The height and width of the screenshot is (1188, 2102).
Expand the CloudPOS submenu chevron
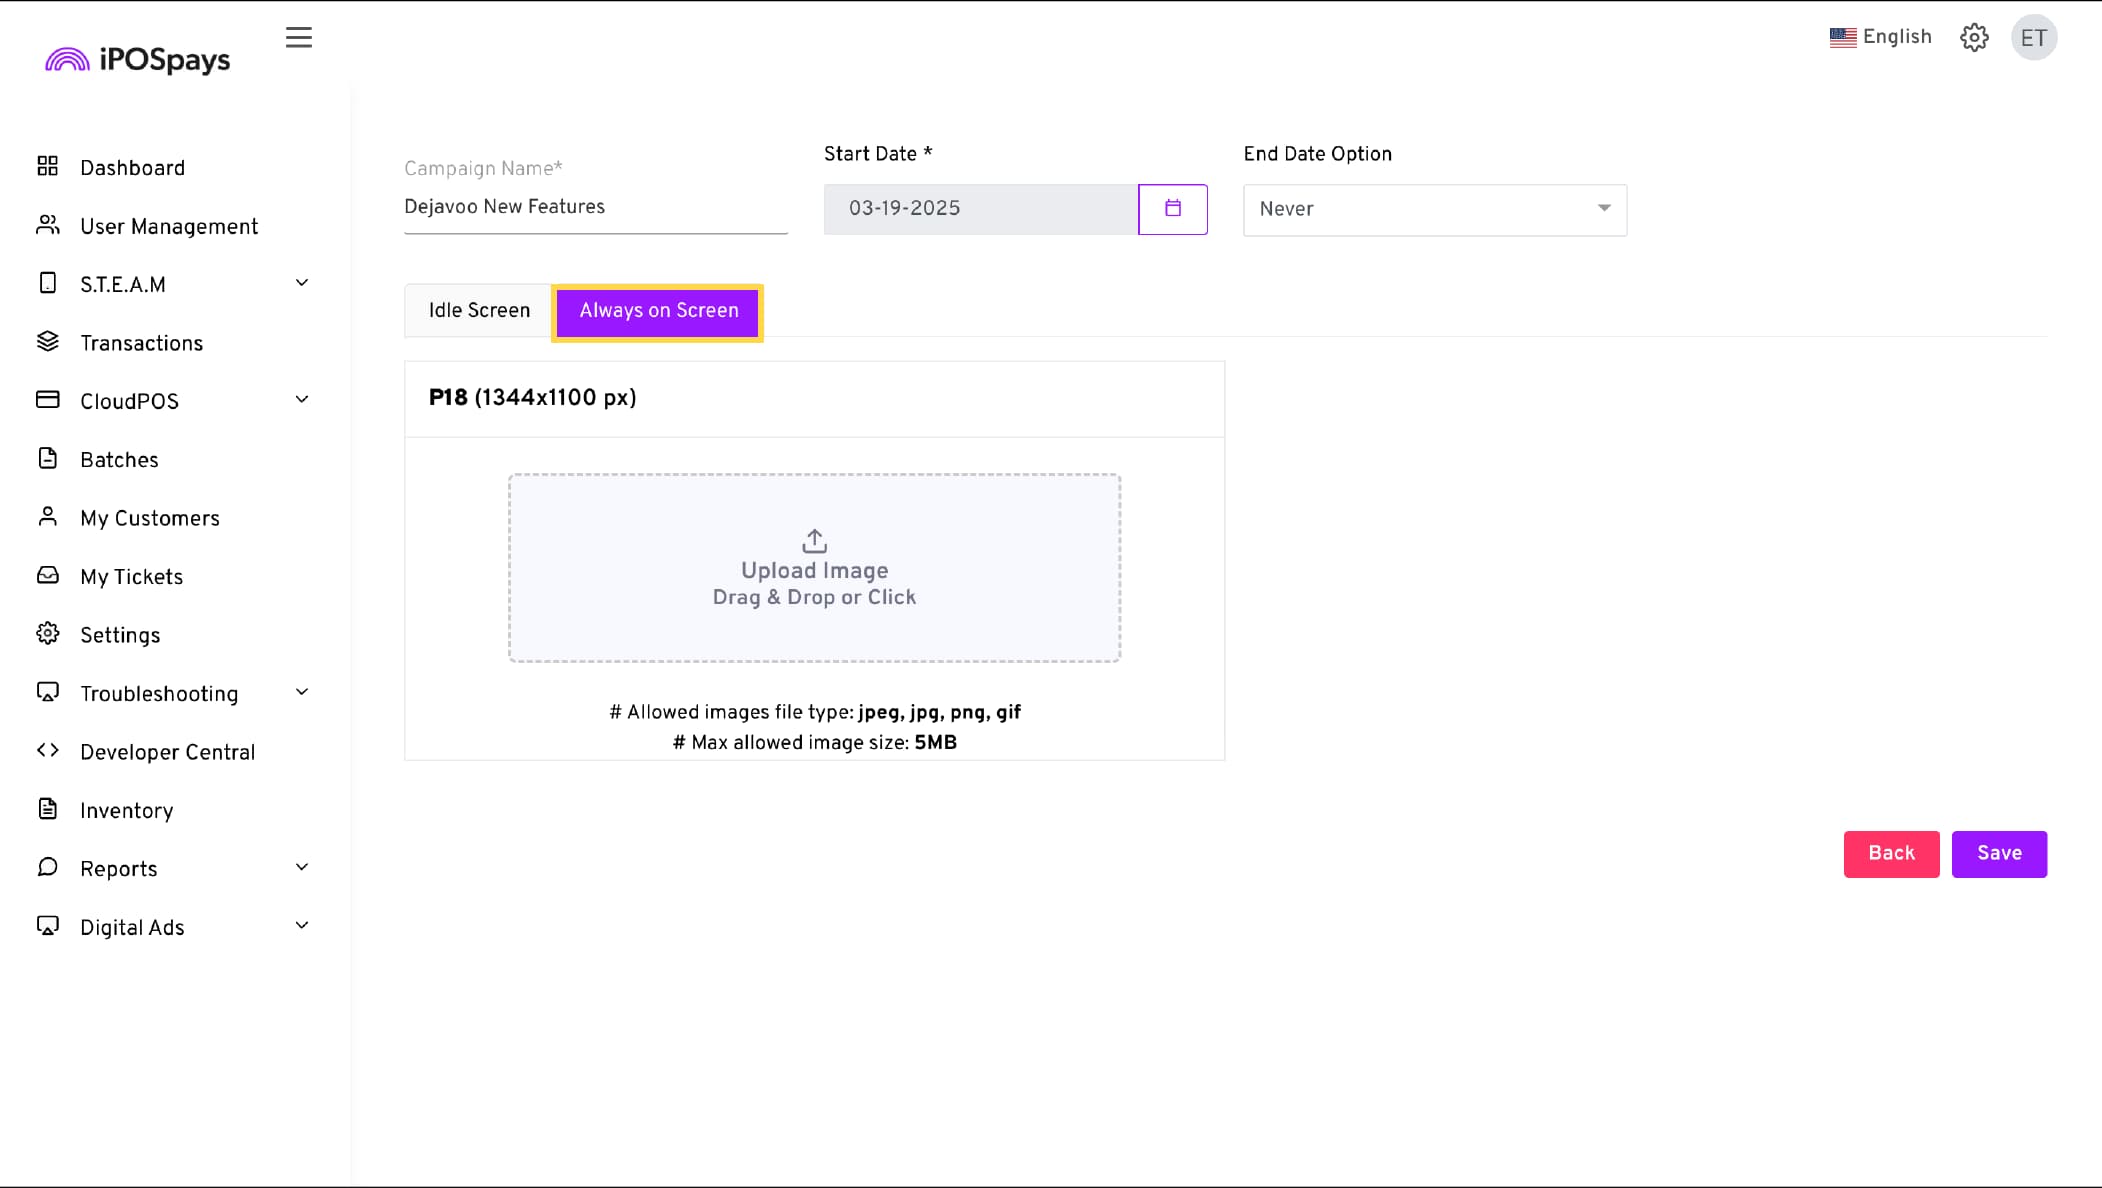pyautogui.click(x=302, y=400)
